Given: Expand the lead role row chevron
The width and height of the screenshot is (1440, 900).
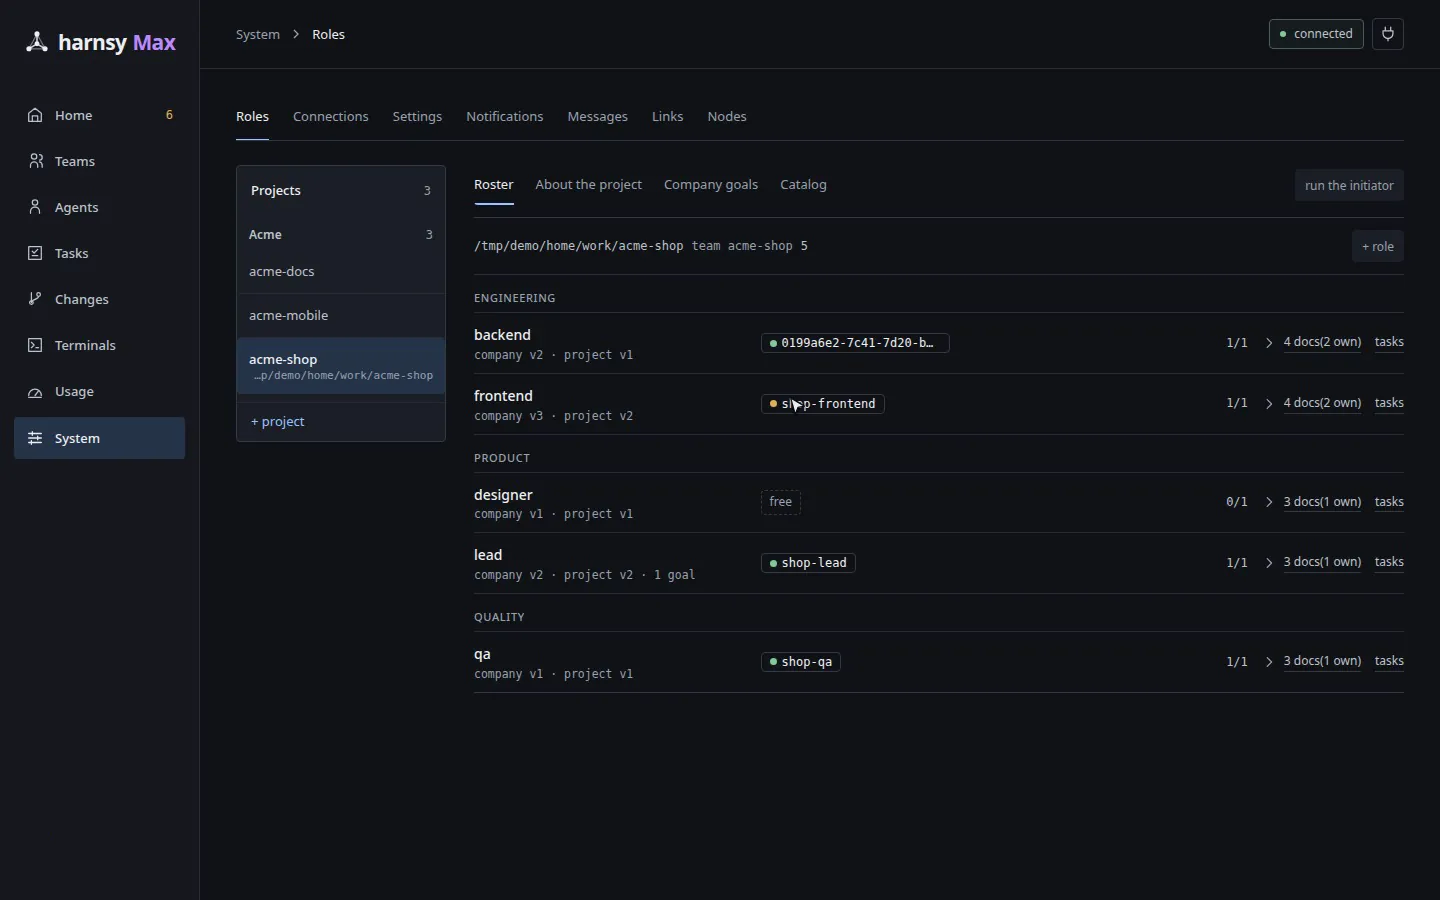Looking at the screenshot, I should pos(1269,563).
